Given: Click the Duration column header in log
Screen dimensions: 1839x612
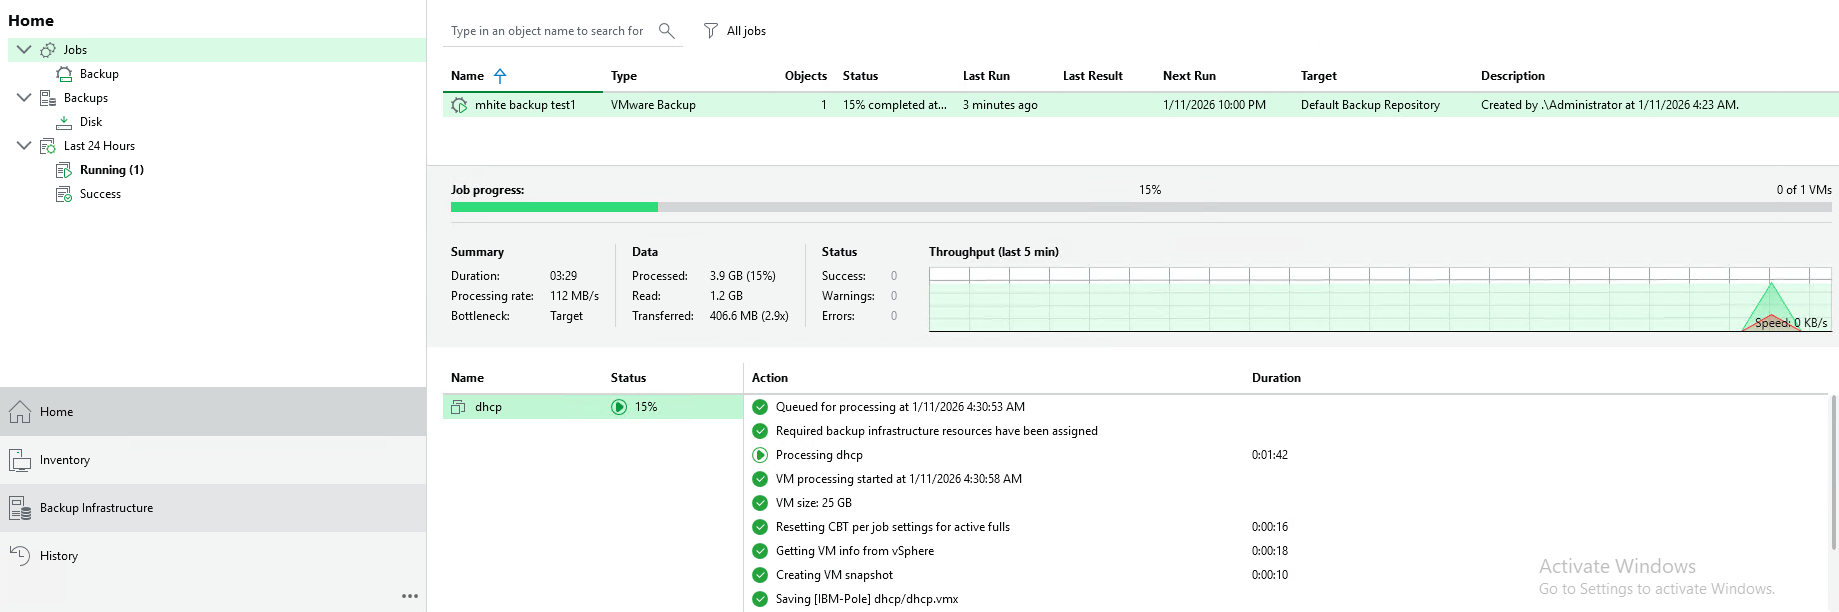Looking at the screenshot, I should [x=1276, y=378].
